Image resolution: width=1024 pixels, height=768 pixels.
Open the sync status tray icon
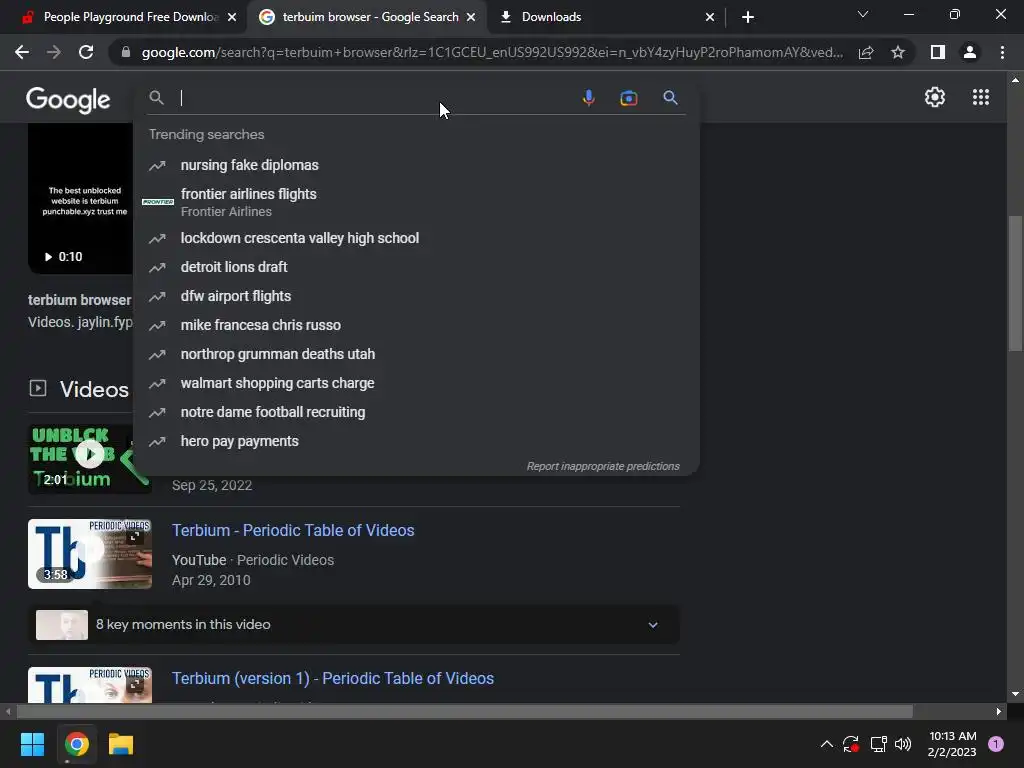click(850, 744)
